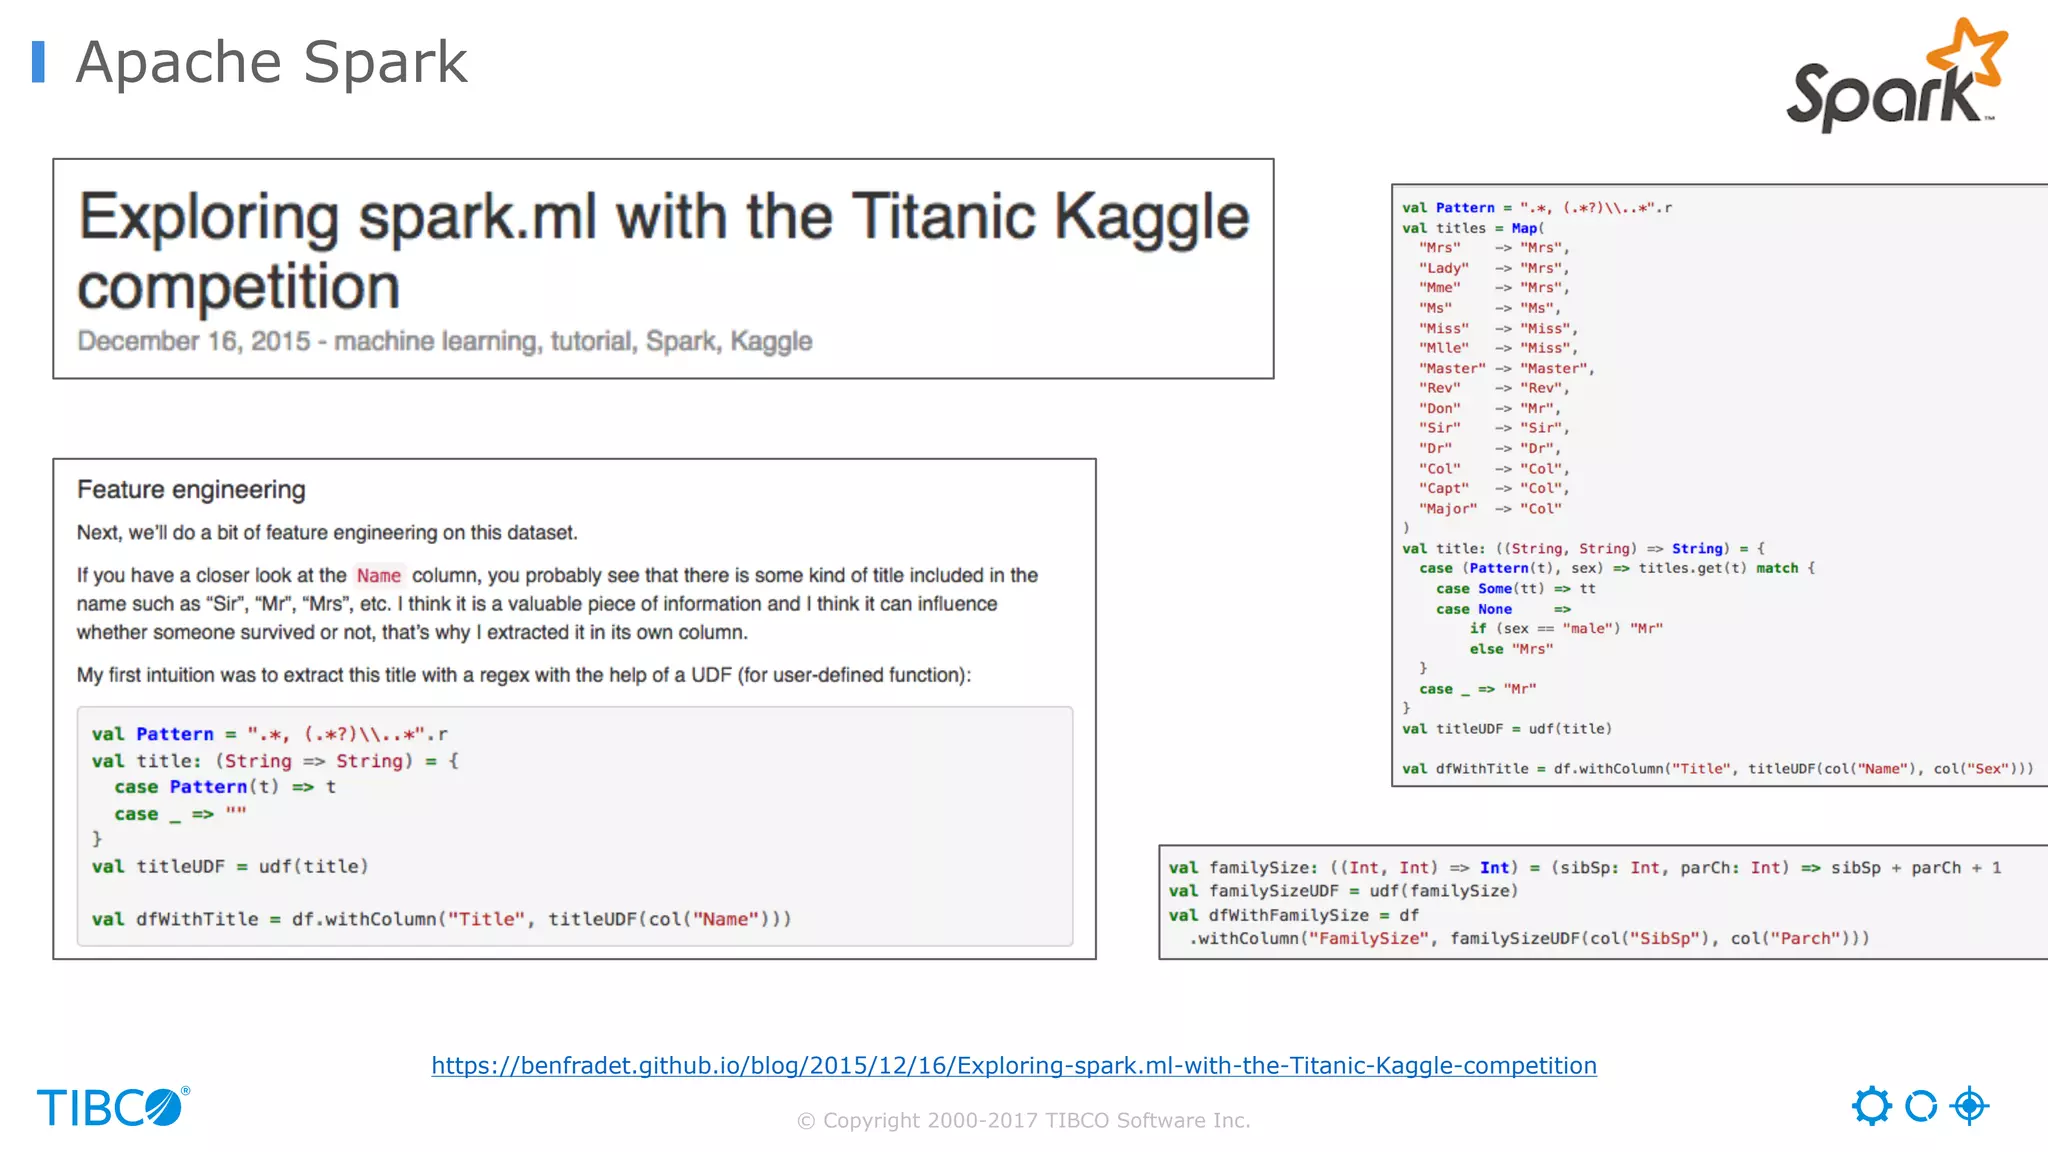This screenshot has height=1152, width=2048.
Task: Click the 'case Pattern(t) => t' line
Action: pos(225,787)
